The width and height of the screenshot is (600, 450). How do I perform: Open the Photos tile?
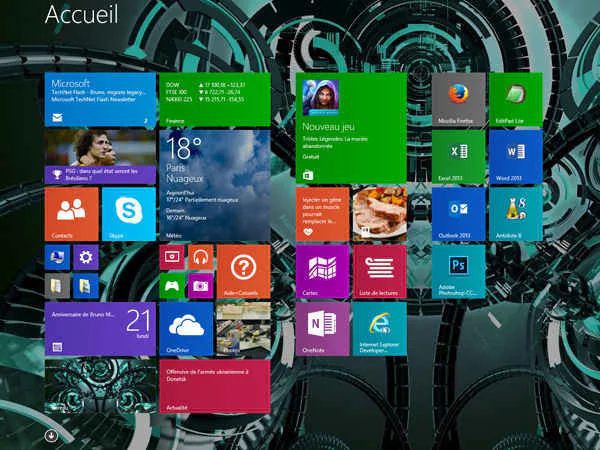coord(243,329)
